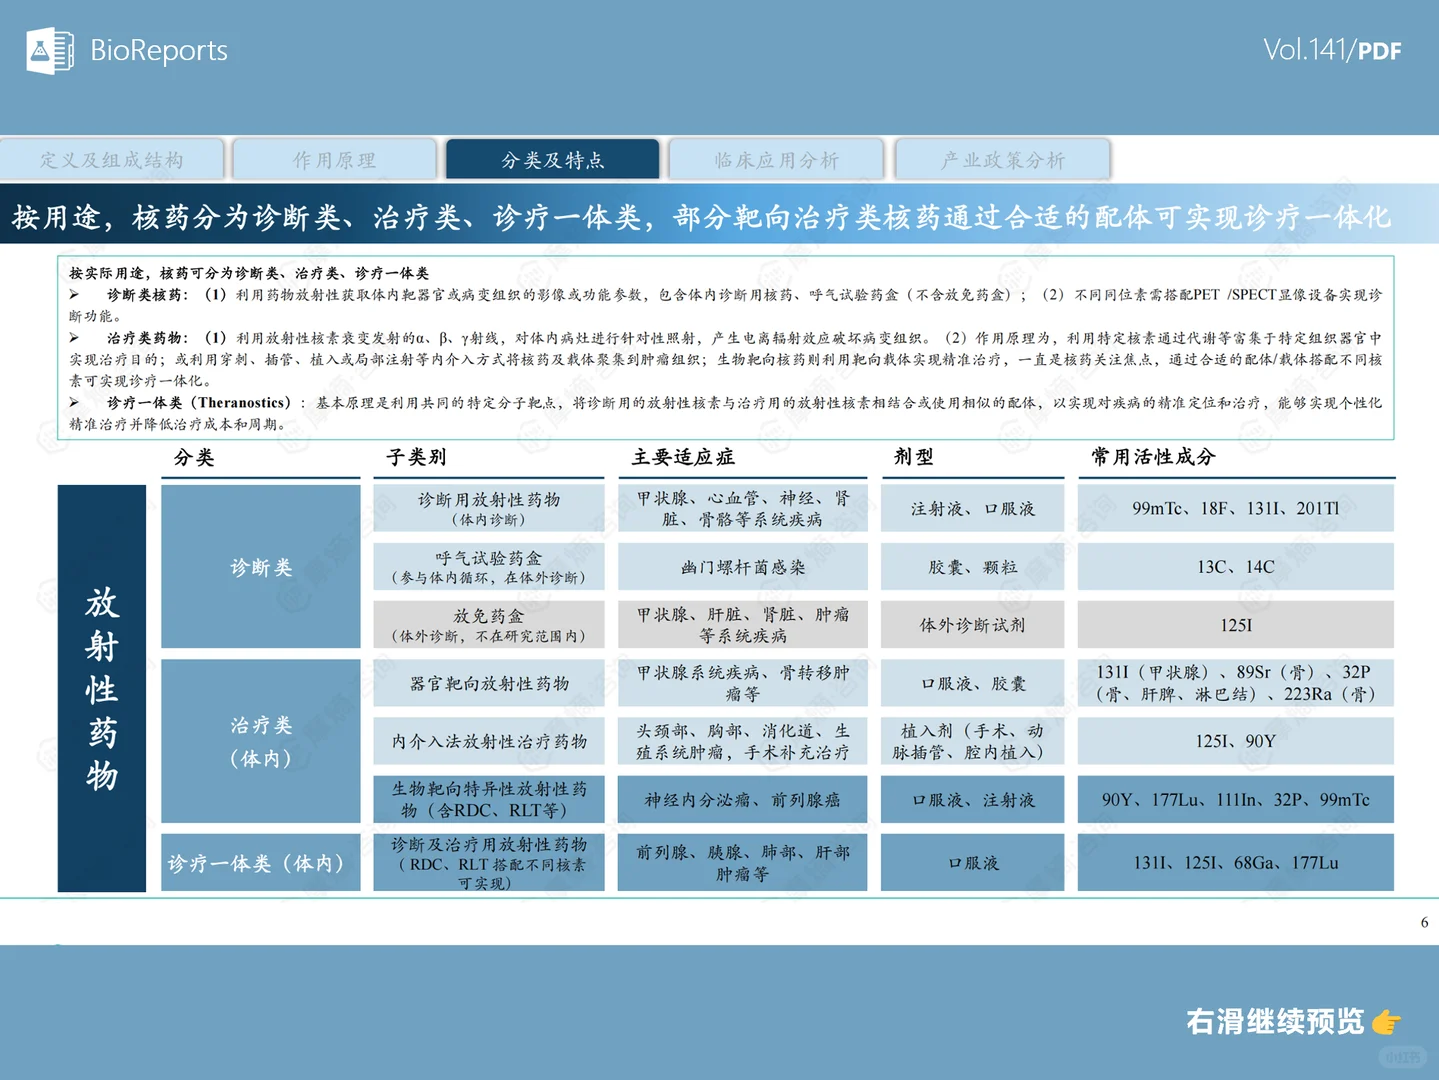Click the 诊疗一体类（体内）row header
The height and width of the screenshot is (1080, 1439).
coord(260,862)
